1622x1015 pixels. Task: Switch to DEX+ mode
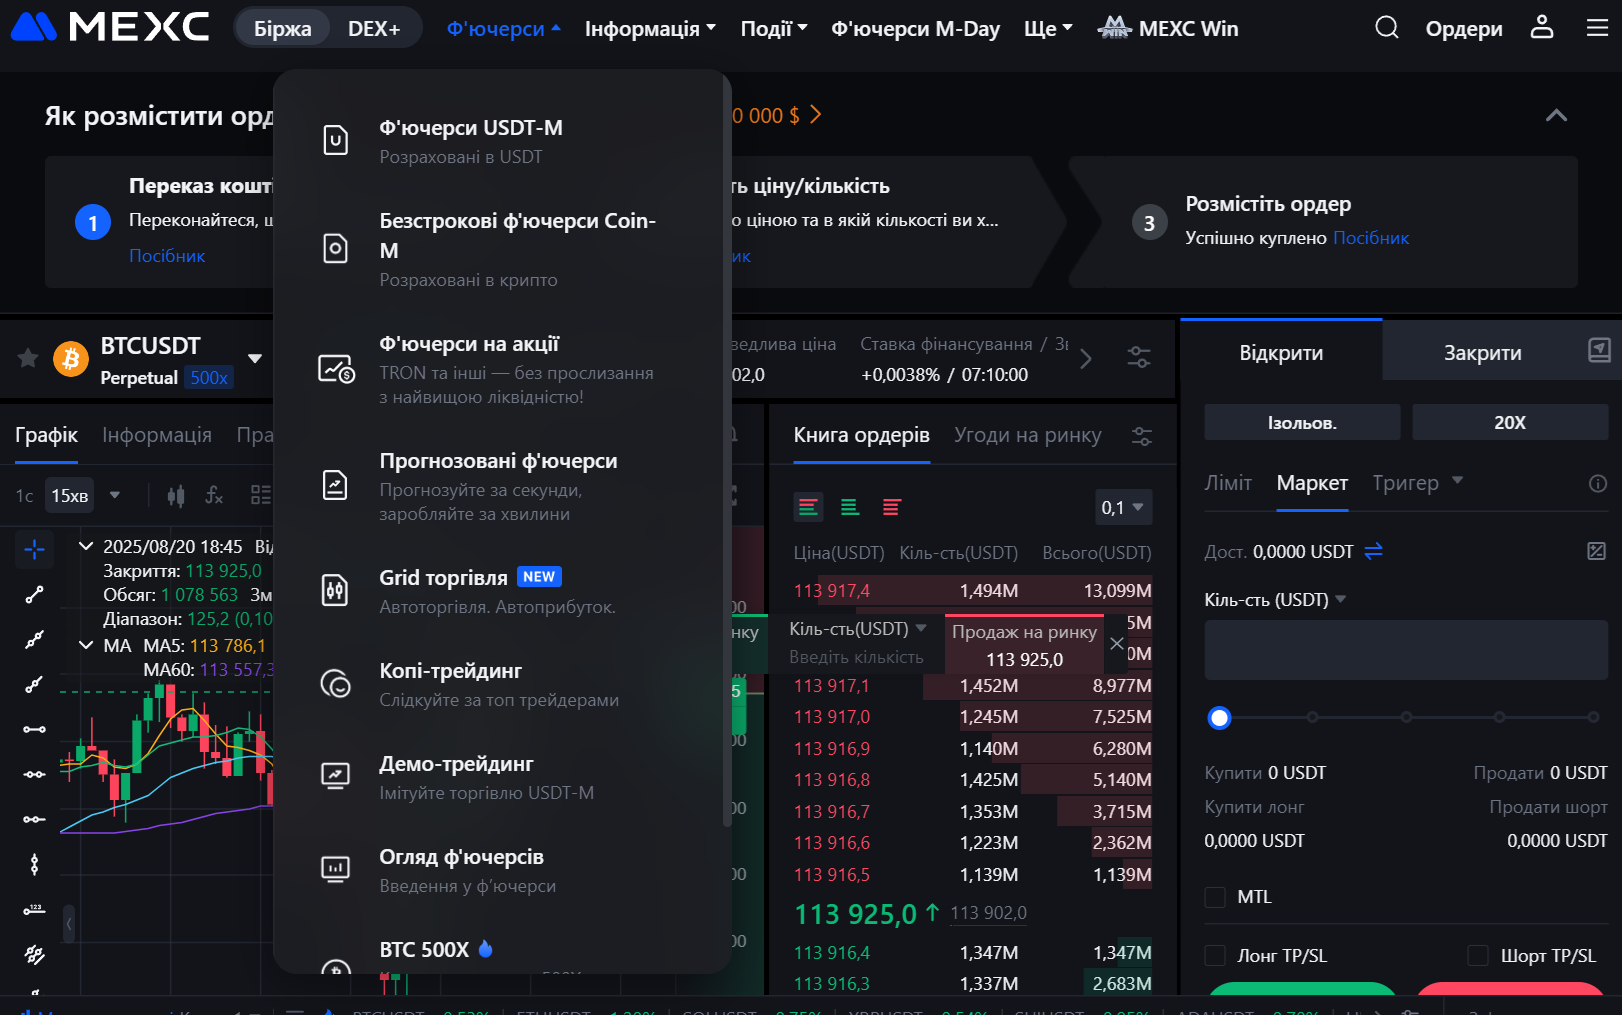374,28
